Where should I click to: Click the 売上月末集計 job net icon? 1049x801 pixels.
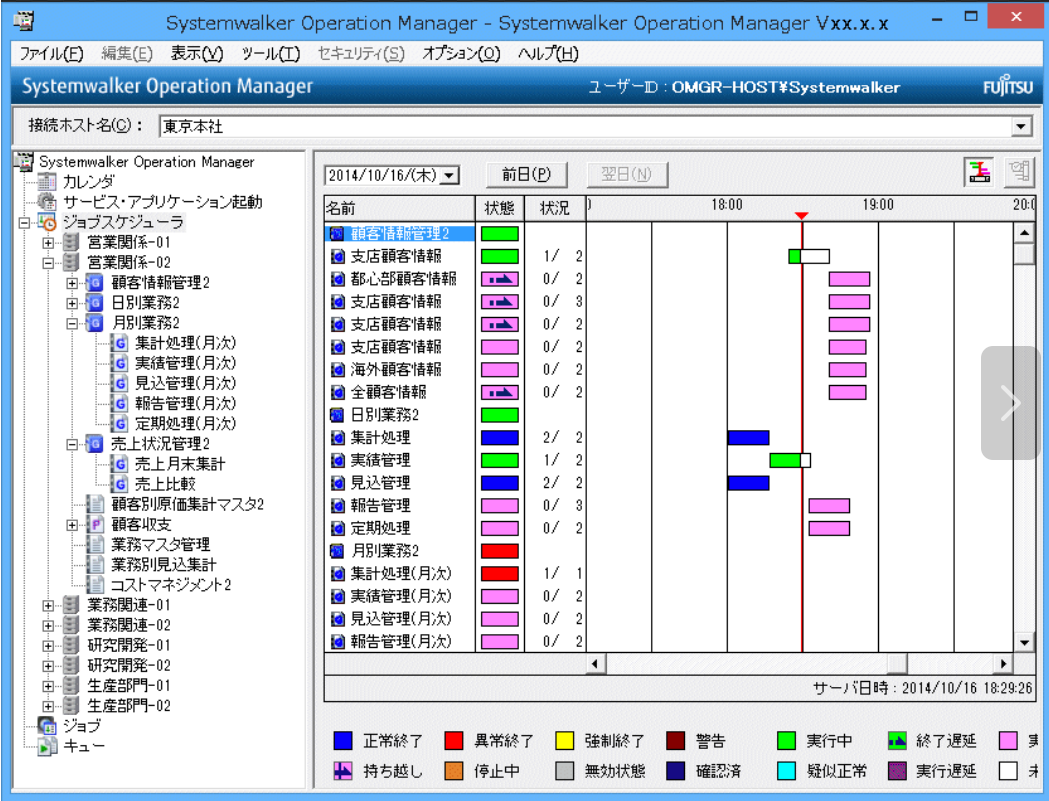point(119,464)
